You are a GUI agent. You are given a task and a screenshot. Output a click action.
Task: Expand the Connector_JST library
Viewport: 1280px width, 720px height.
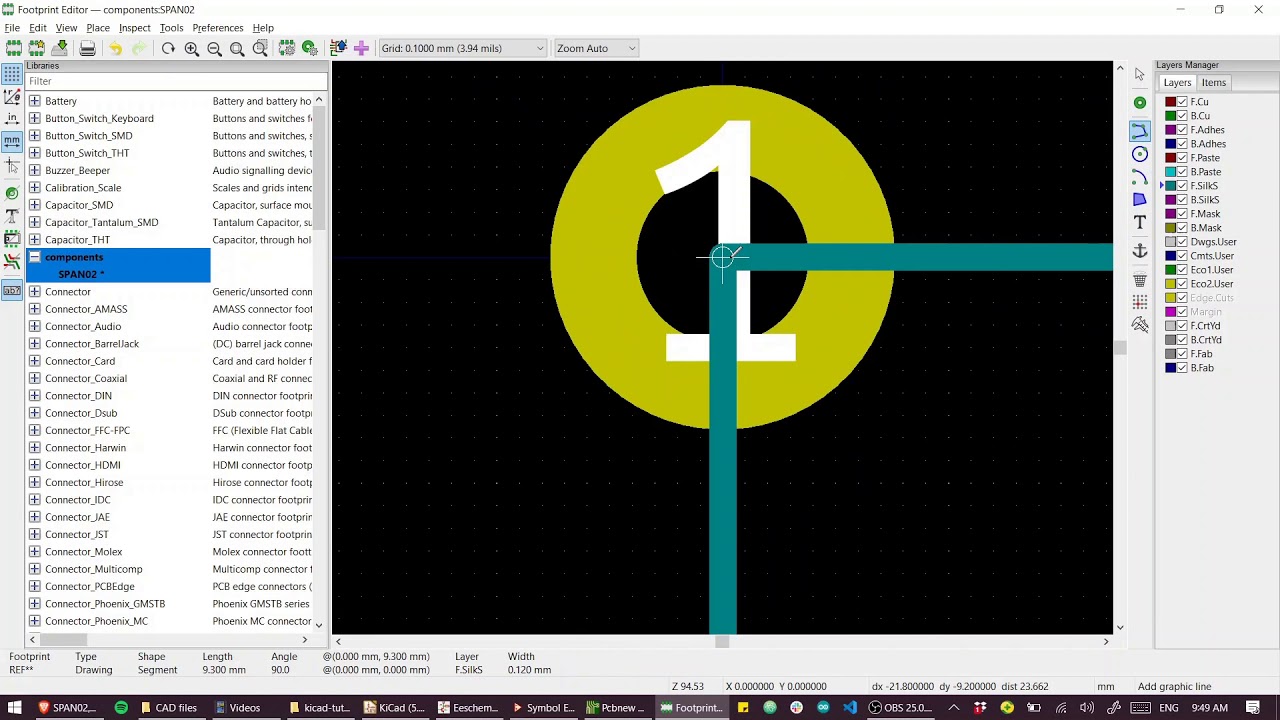point(35,534)
